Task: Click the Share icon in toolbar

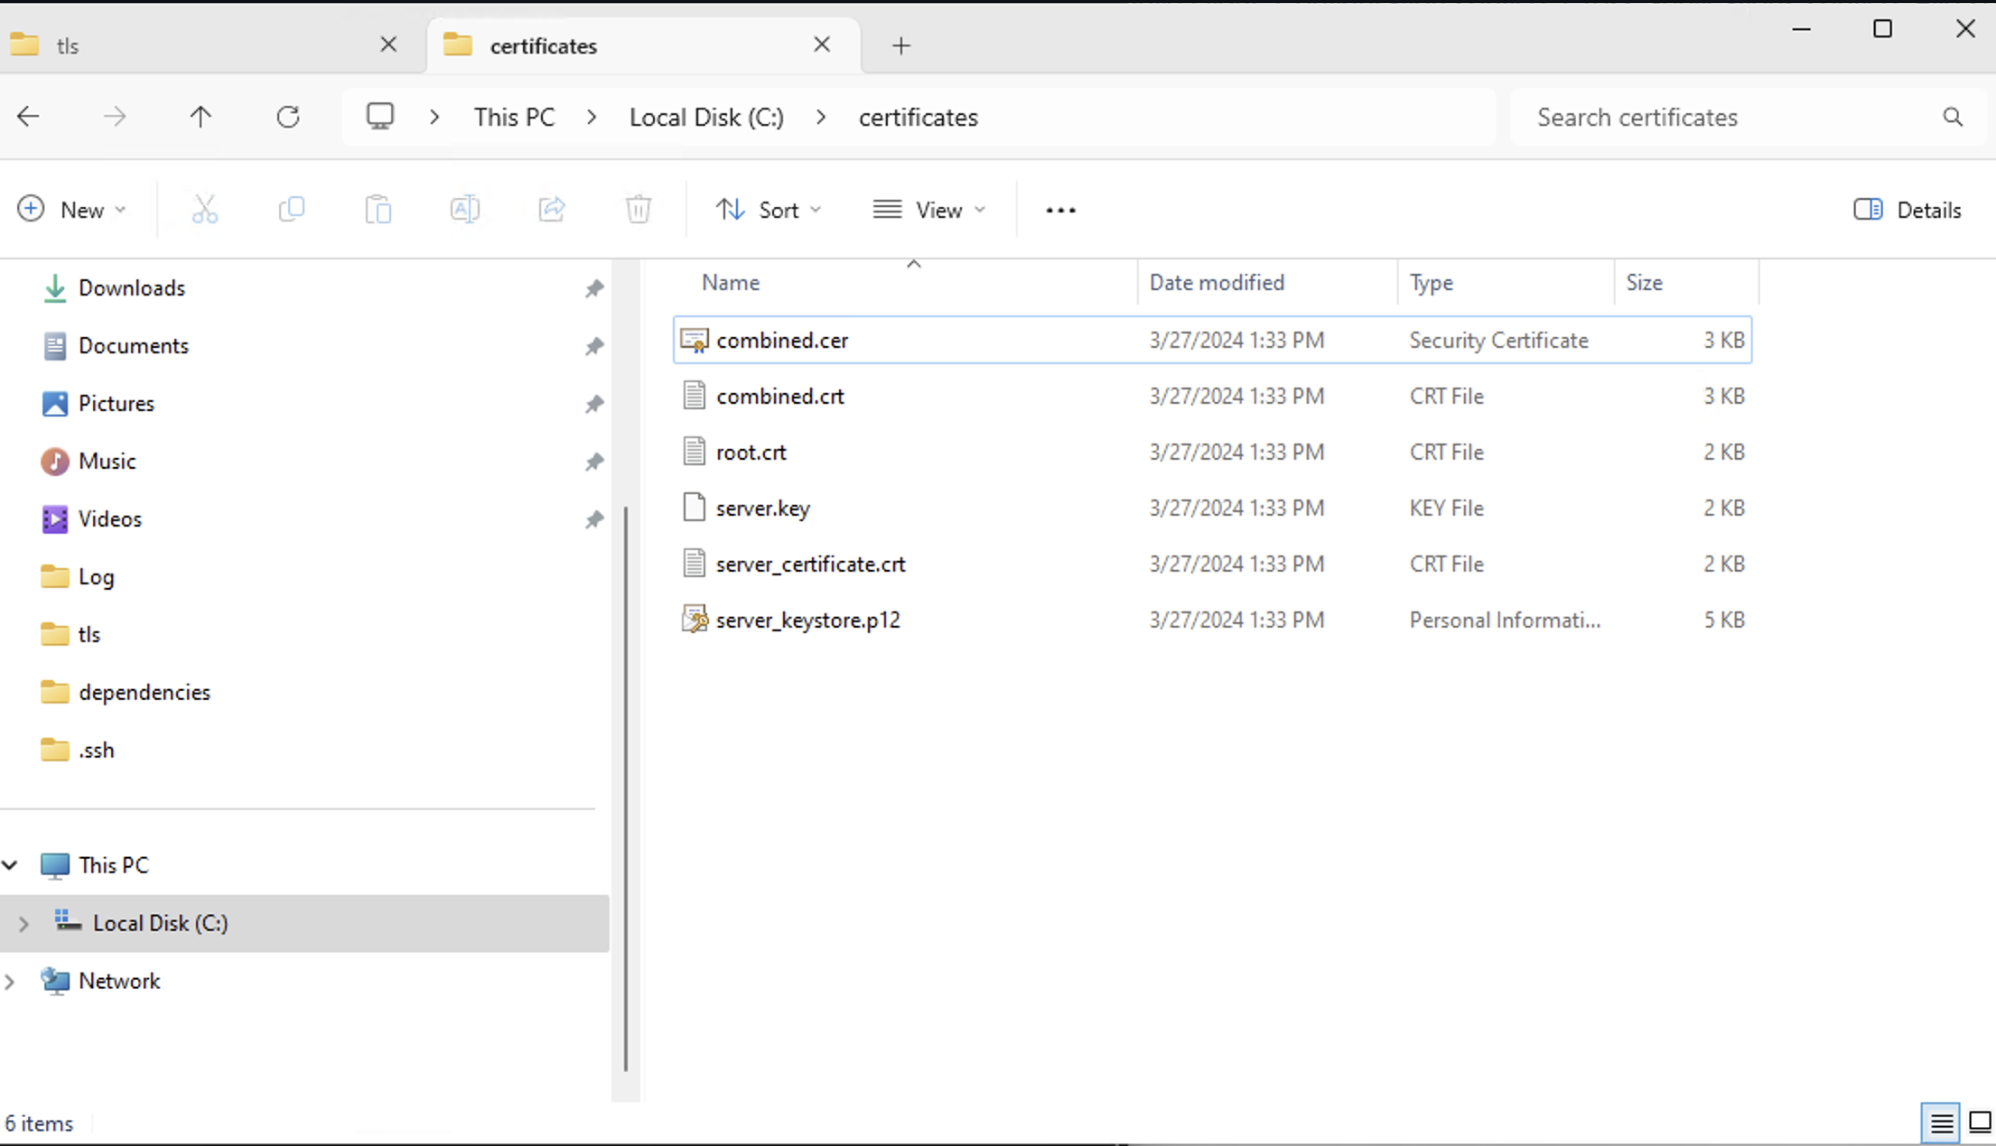Action: [x=552, y=209]
